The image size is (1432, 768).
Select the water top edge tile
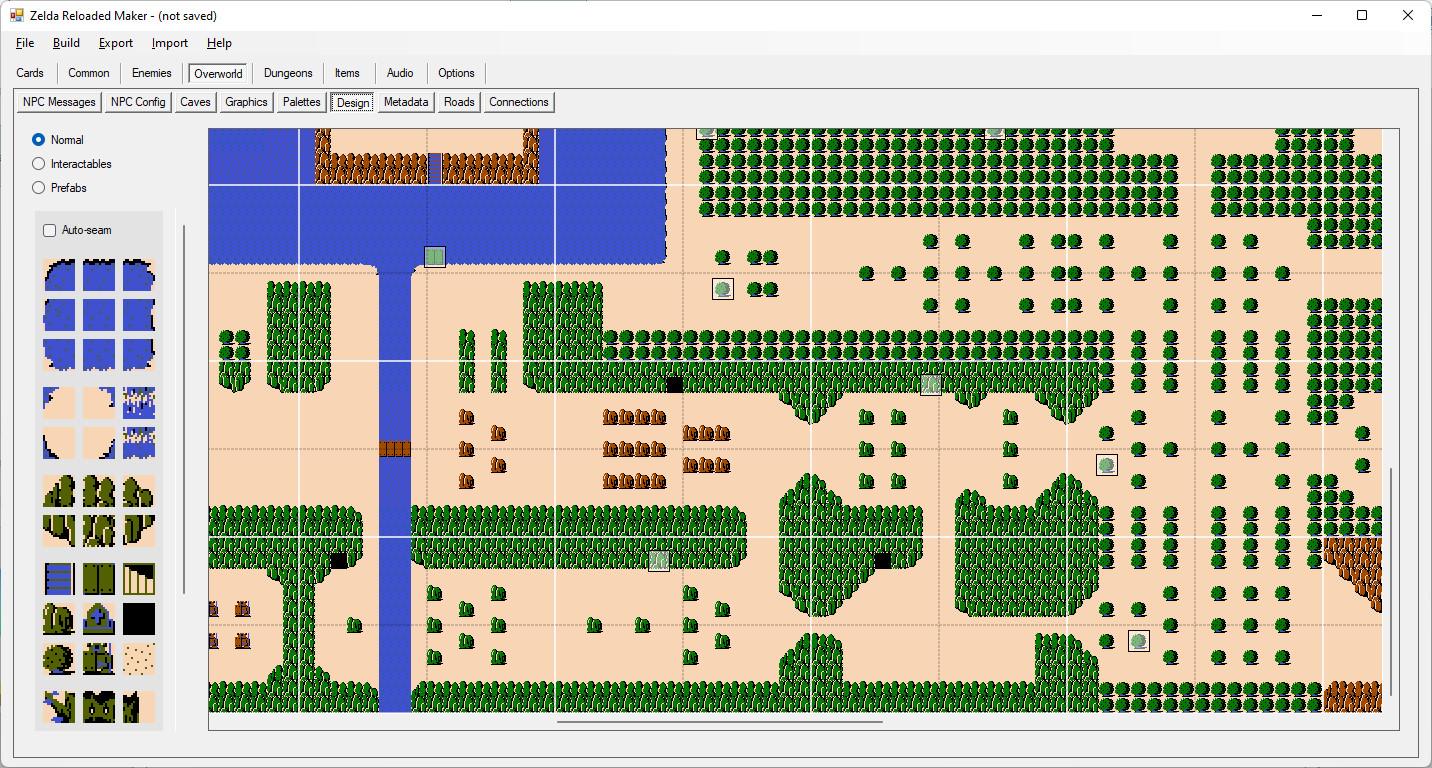[x=99, y=275]
